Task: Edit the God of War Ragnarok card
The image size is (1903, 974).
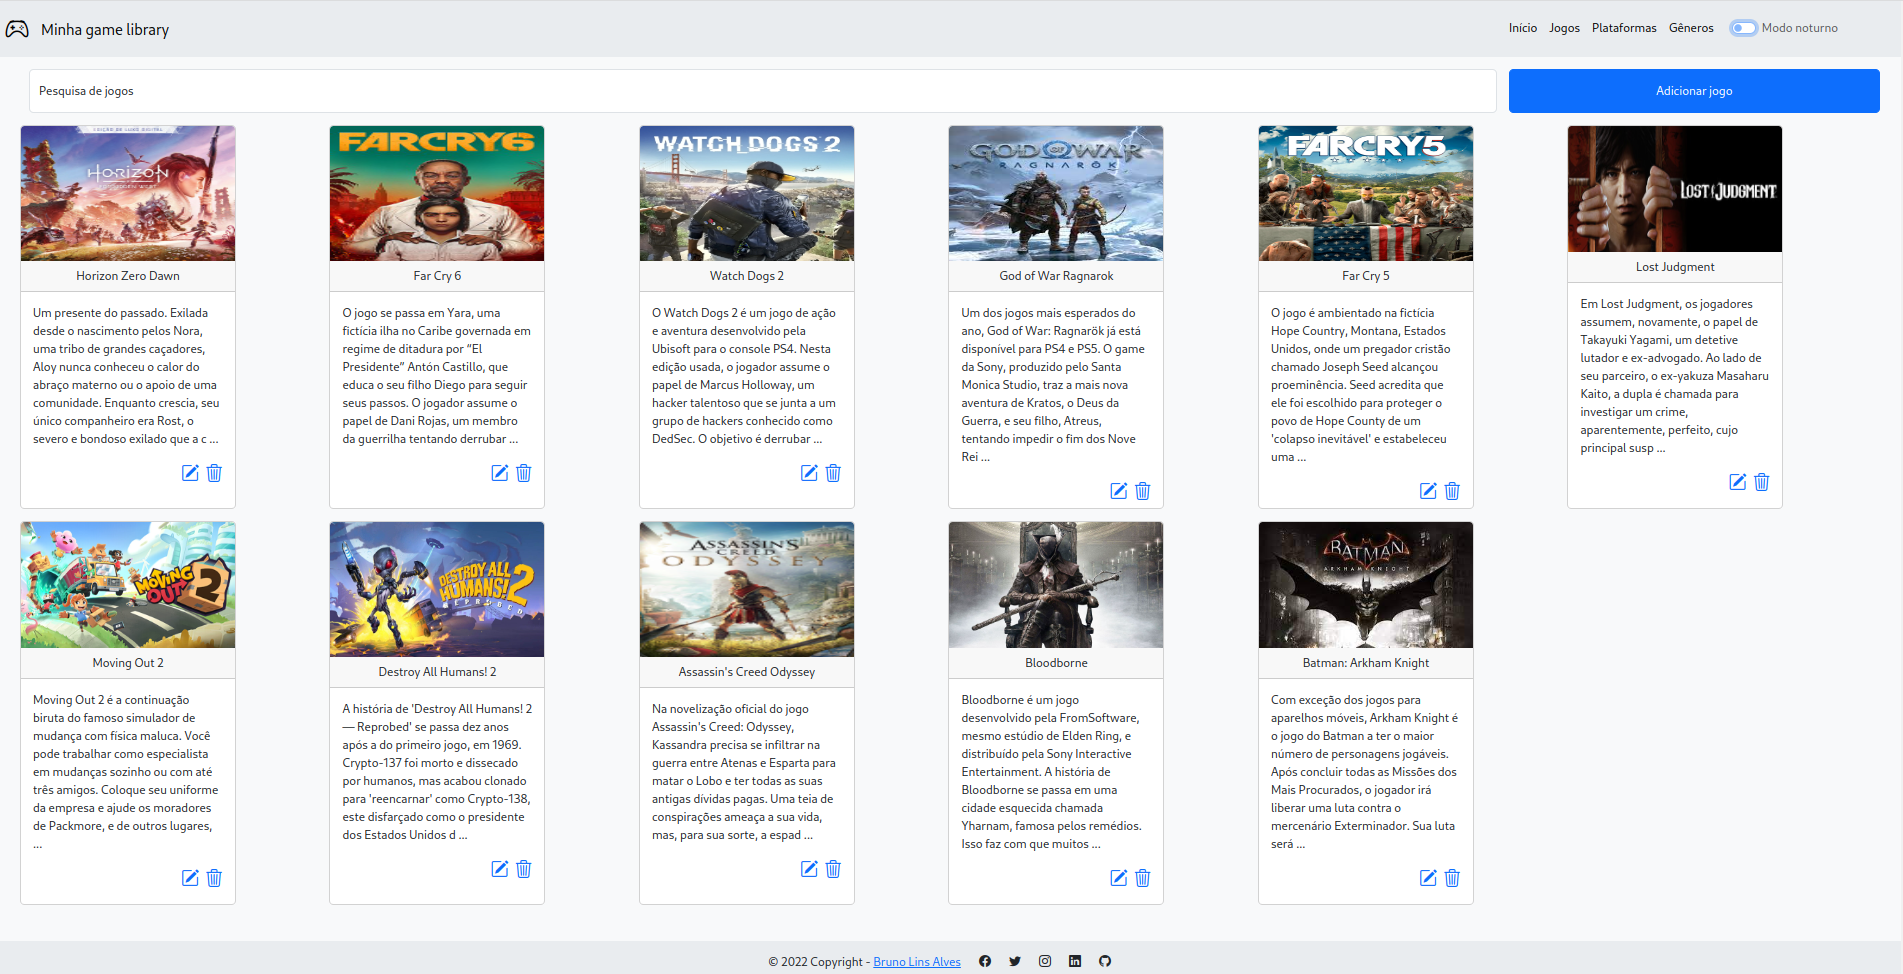Action: (x=1119, y=491)
